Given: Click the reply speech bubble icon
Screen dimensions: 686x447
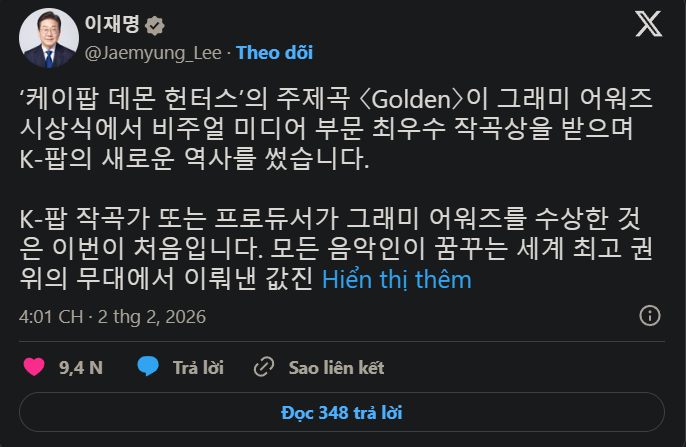Looking at the screenshot, I should coord(149,367).
